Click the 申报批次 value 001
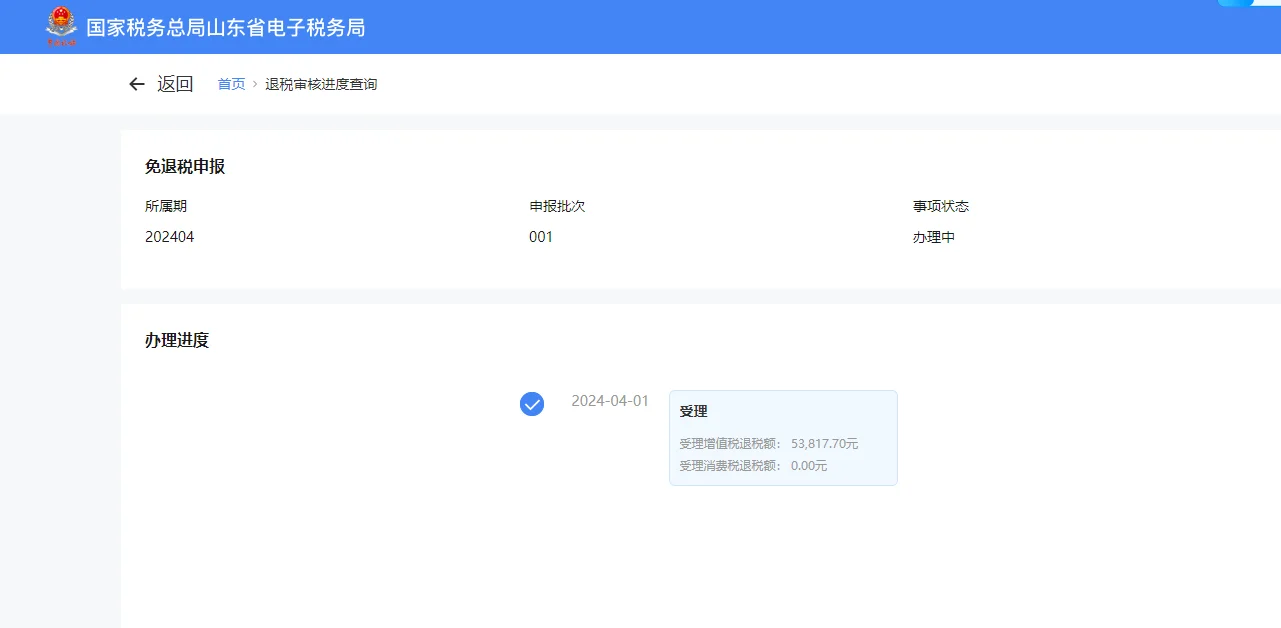Image resolution: width=1281 pixels, height=628 pixels. (x=541, y=237)
